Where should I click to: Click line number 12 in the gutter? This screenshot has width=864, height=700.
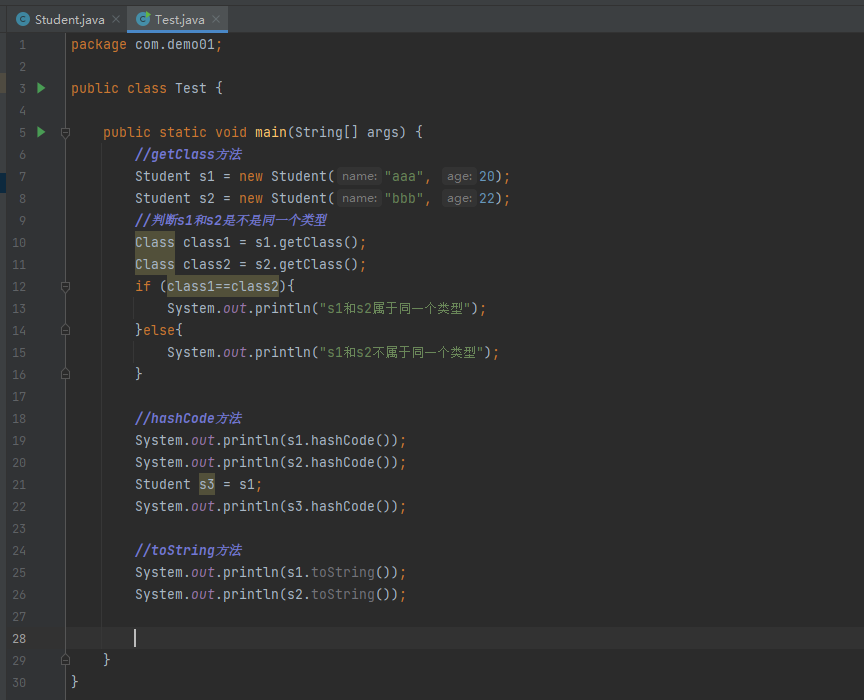[19, 287]
